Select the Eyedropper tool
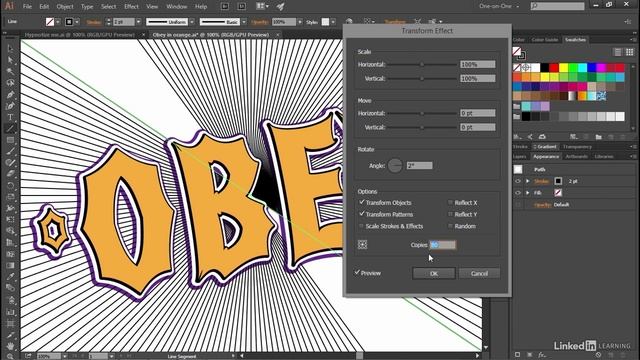640x360 pixels. click(x=10, y=276)
